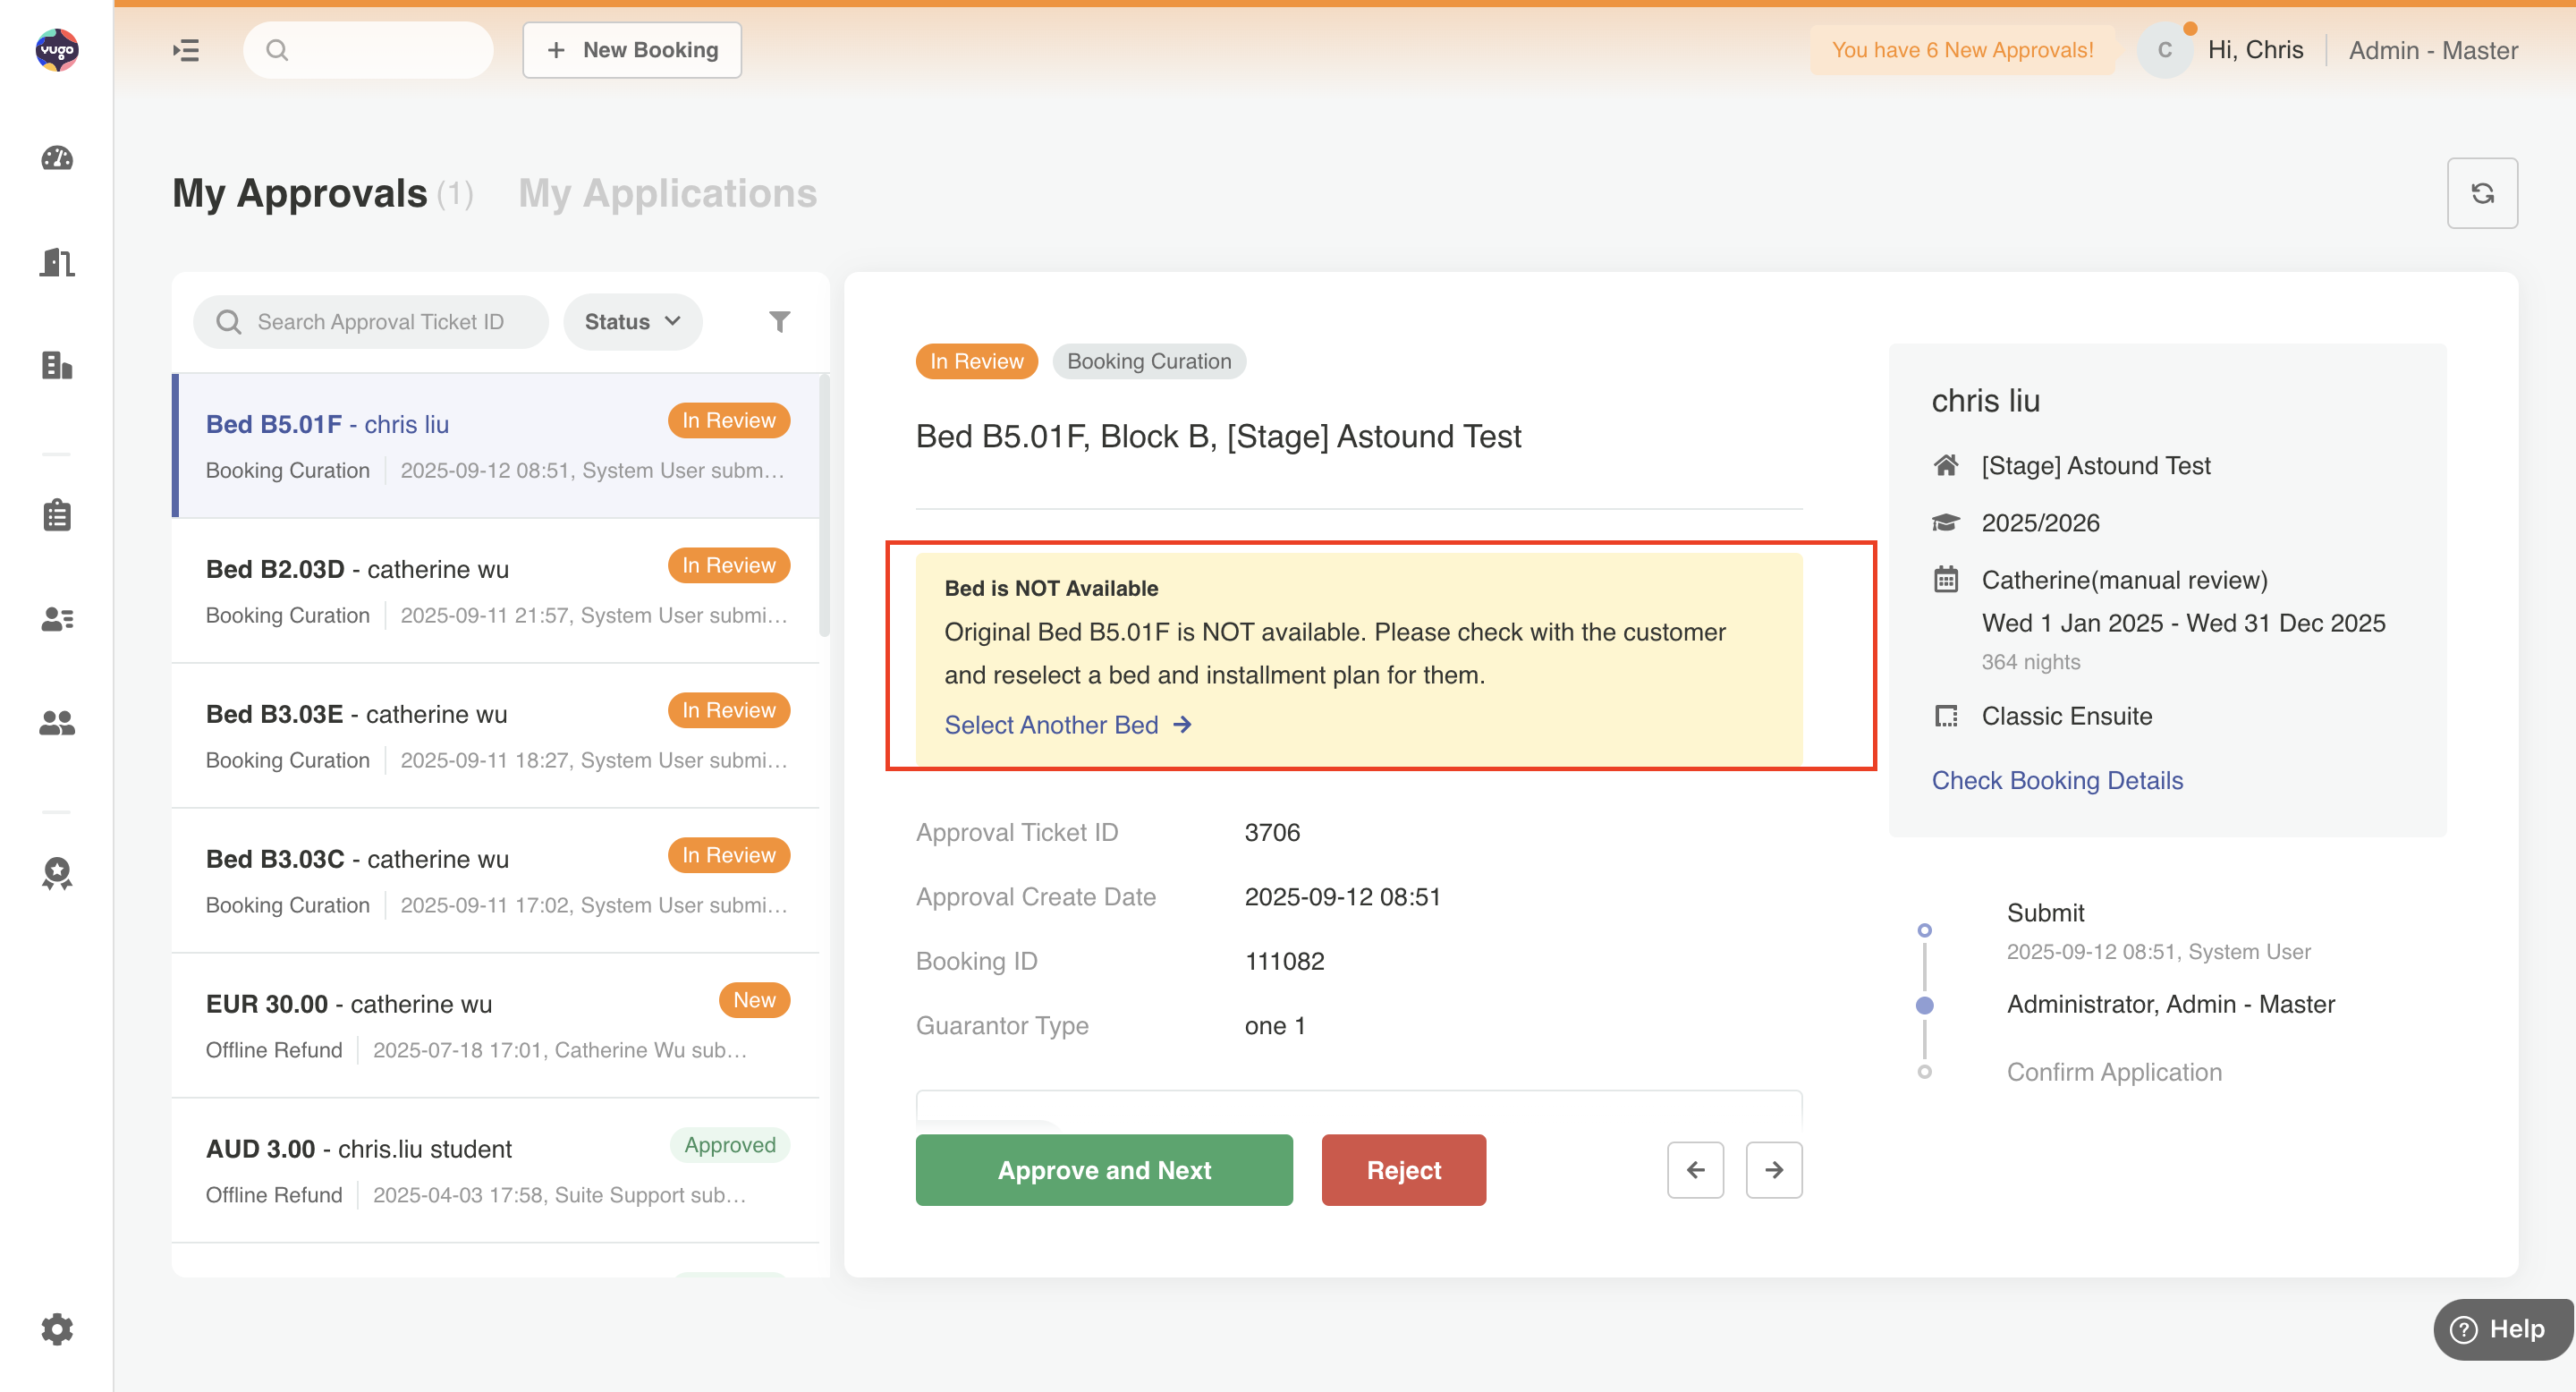Select My Approvals tab

[x=300, y=193]
